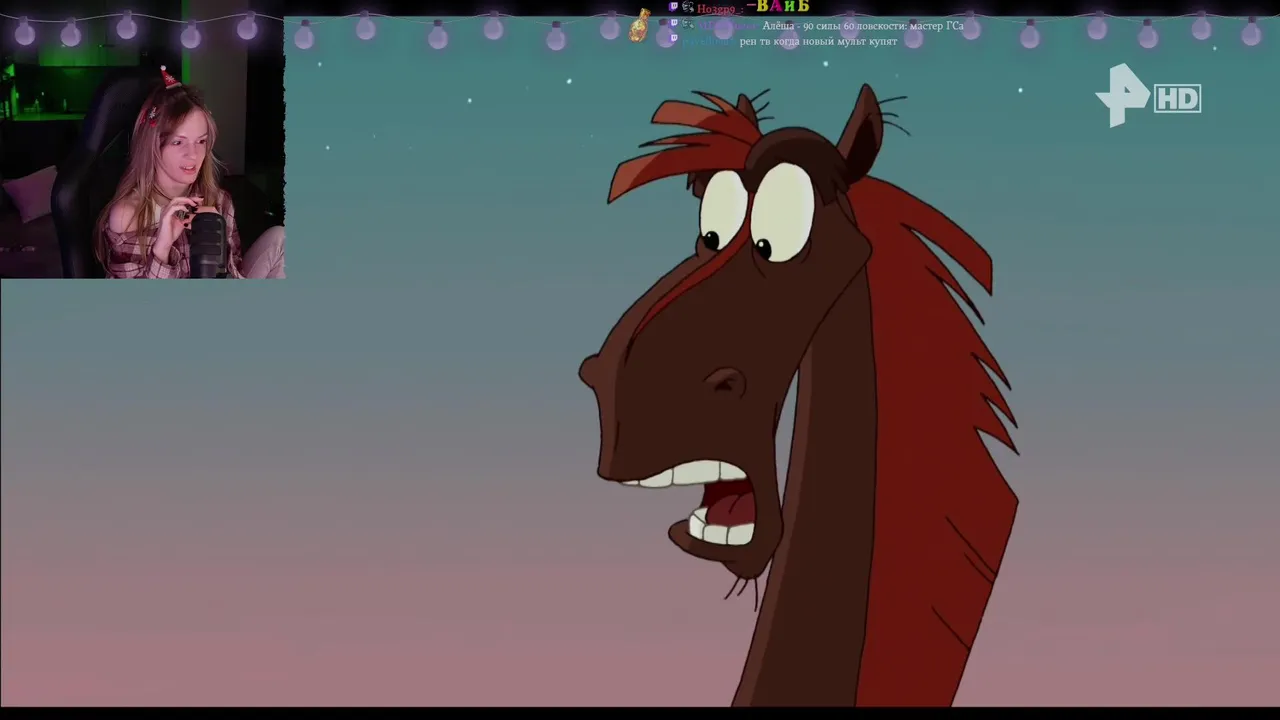Click the colorful "ВАиБ" chat text

click(783, 7)
